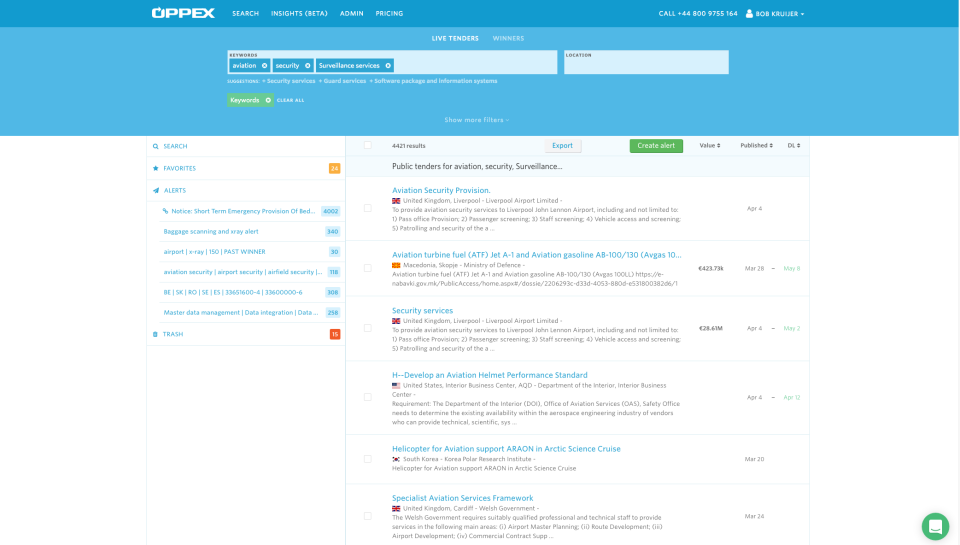Click the link icon beside Notice alert
This screenshot has height=545, width=960.
(x=165, y=211)
